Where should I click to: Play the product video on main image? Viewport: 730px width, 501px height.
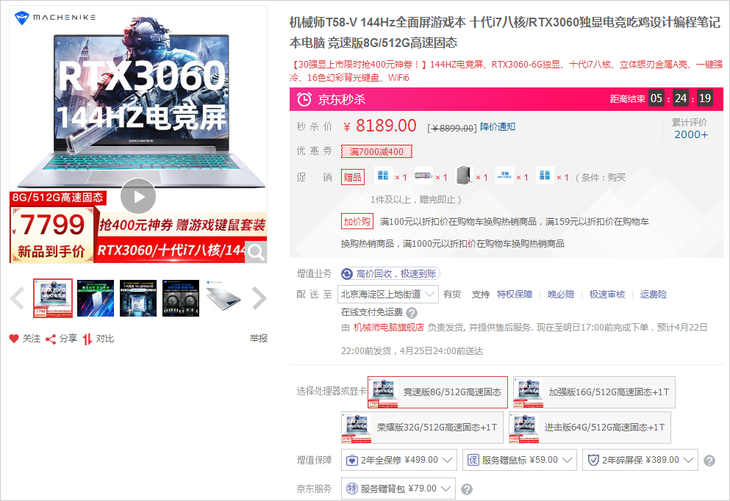pos(138,194)
